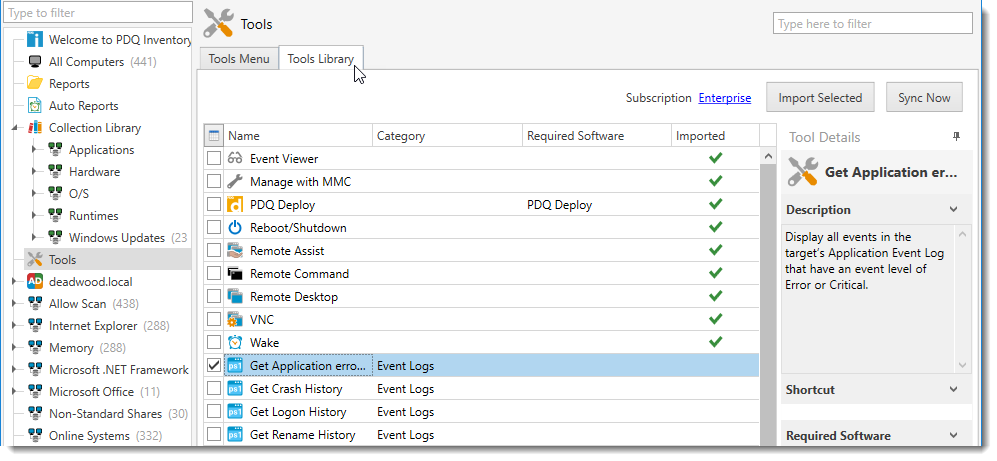This screenshot has width=997, height=461.
Task: Sort by the Category column header
Action: (447, 135)
